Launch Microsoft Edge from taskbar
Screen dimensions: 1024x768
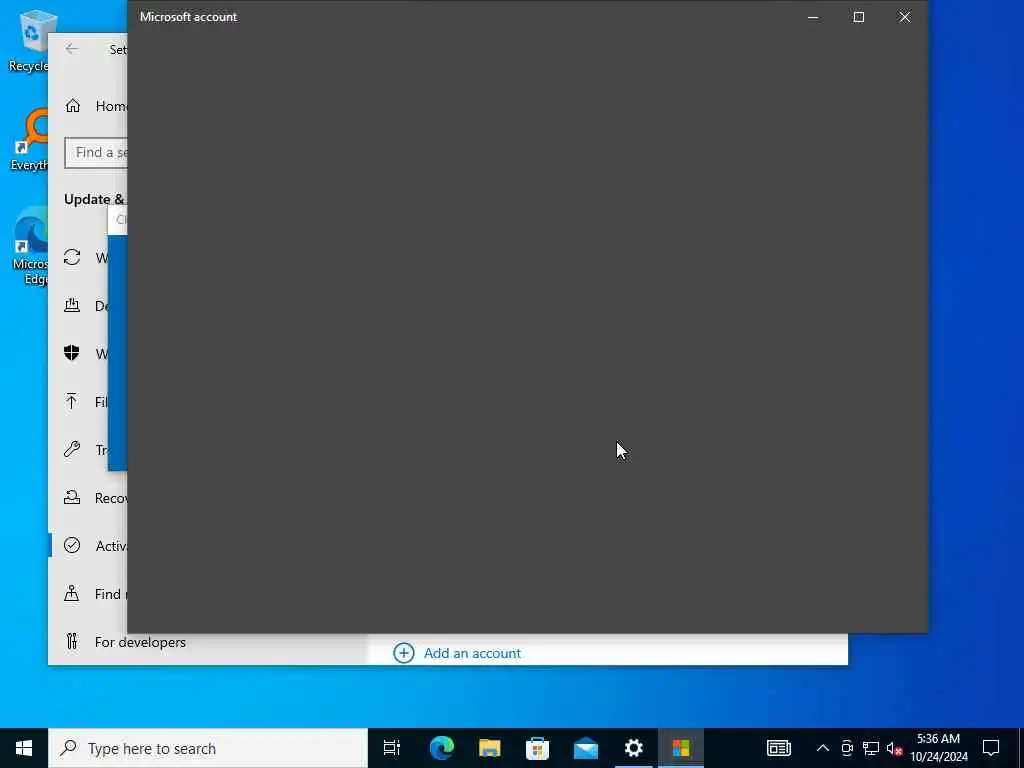(x=441, y=748)
